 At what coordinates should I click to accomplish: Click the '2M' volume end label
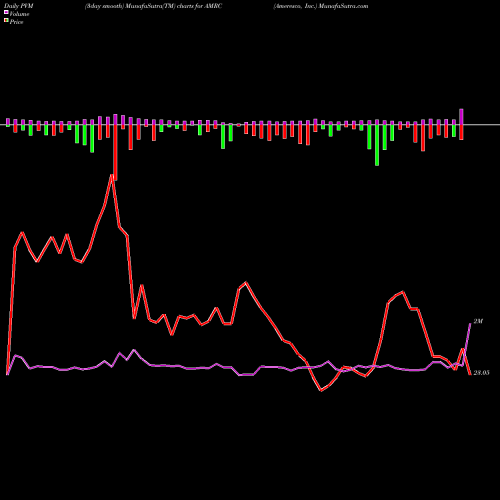(478, 321)
